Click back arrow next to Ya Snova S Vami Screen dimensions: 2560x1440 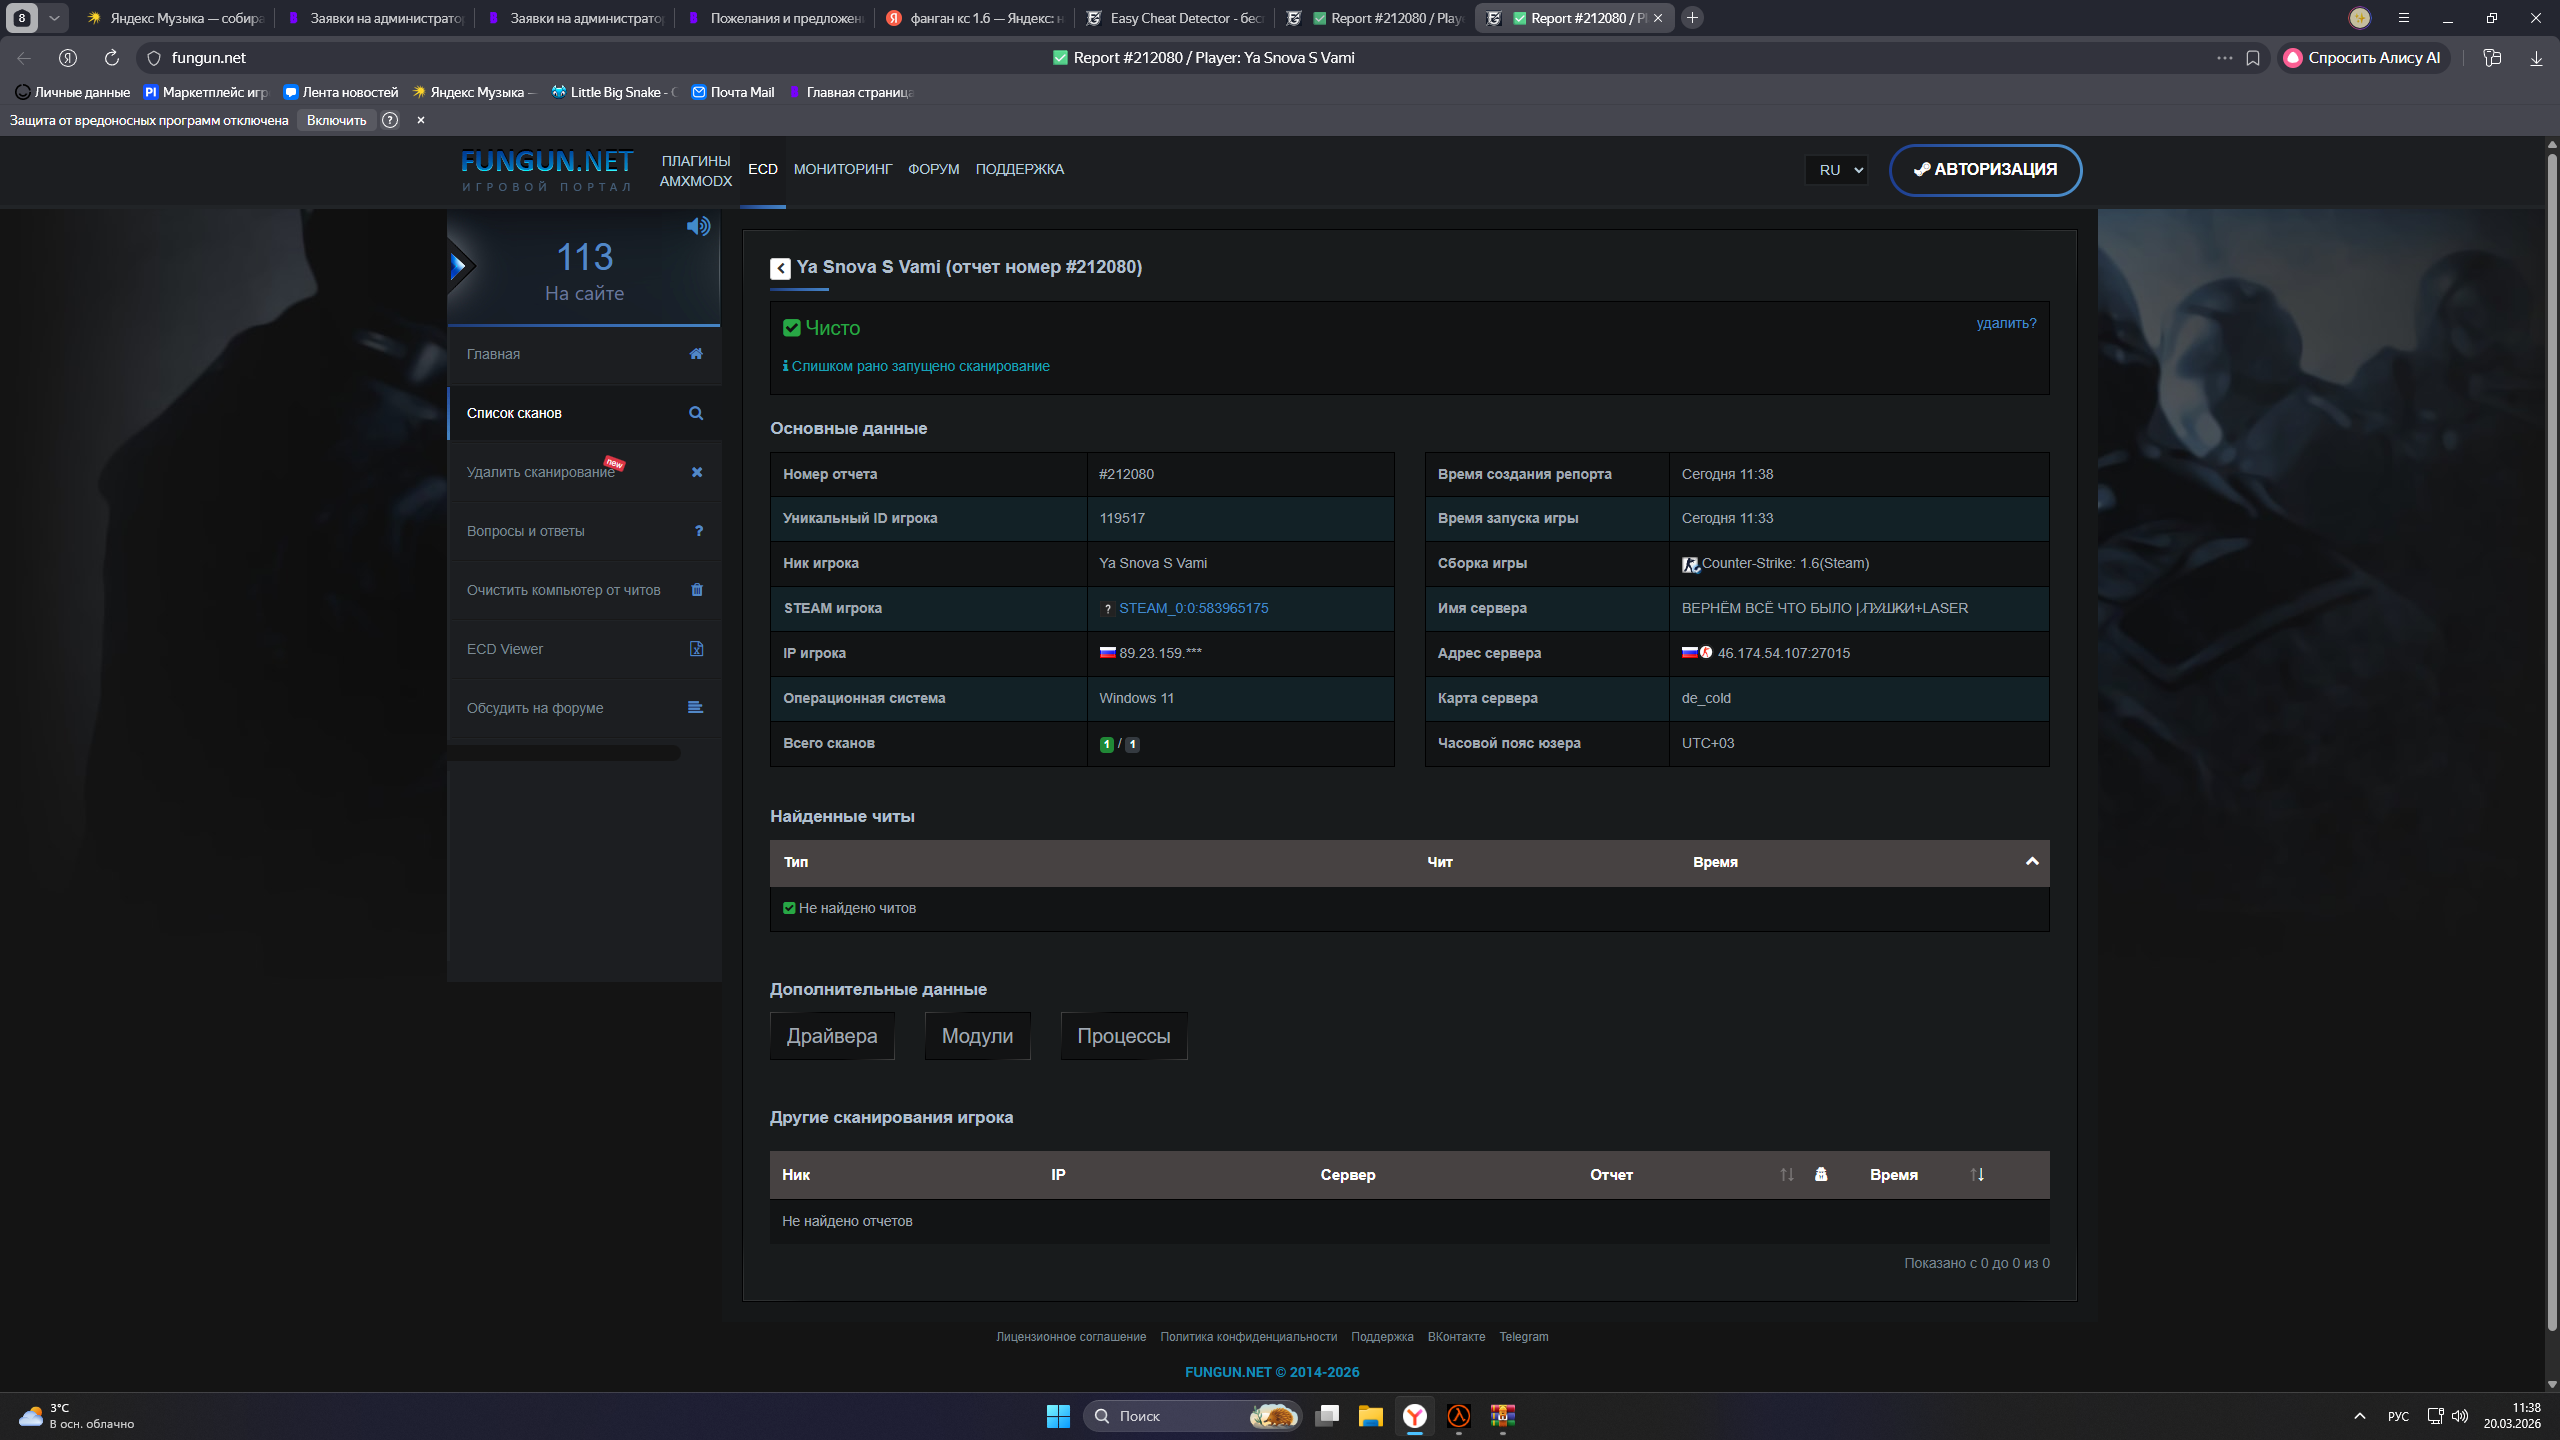point(780,268)
